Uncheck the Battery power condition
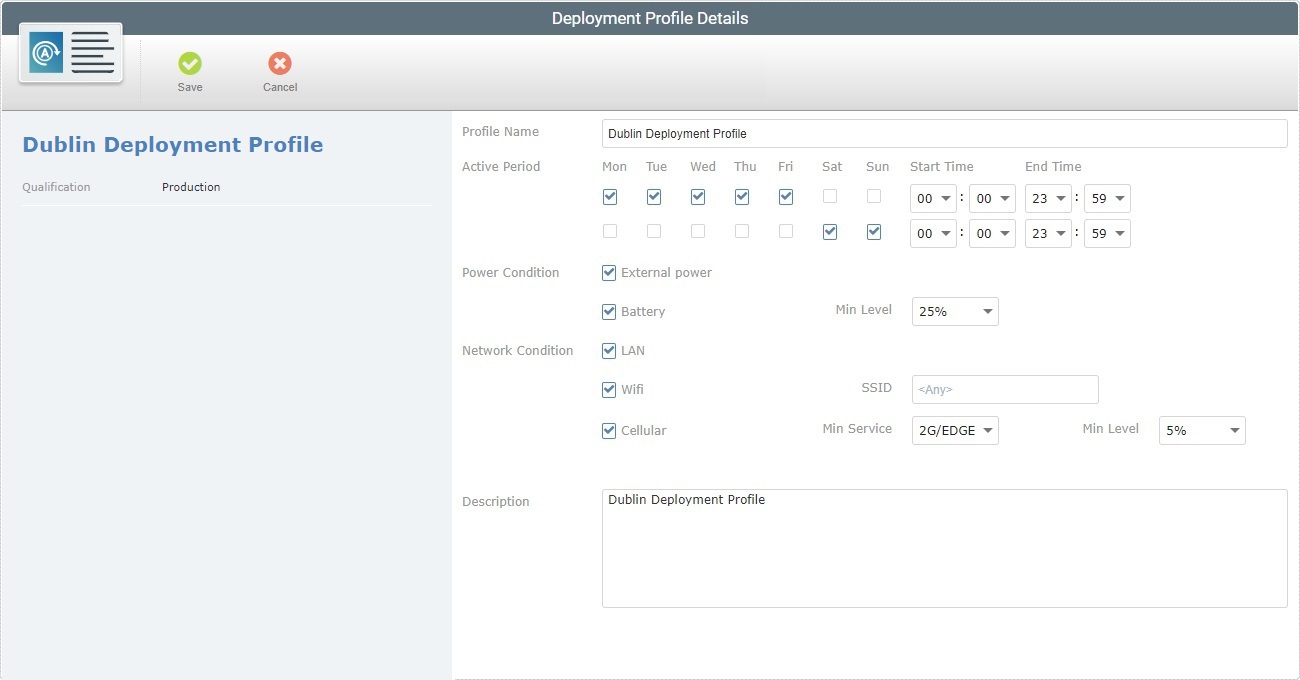The width and height of the screenshot is (1300, 680). (609, 311)
